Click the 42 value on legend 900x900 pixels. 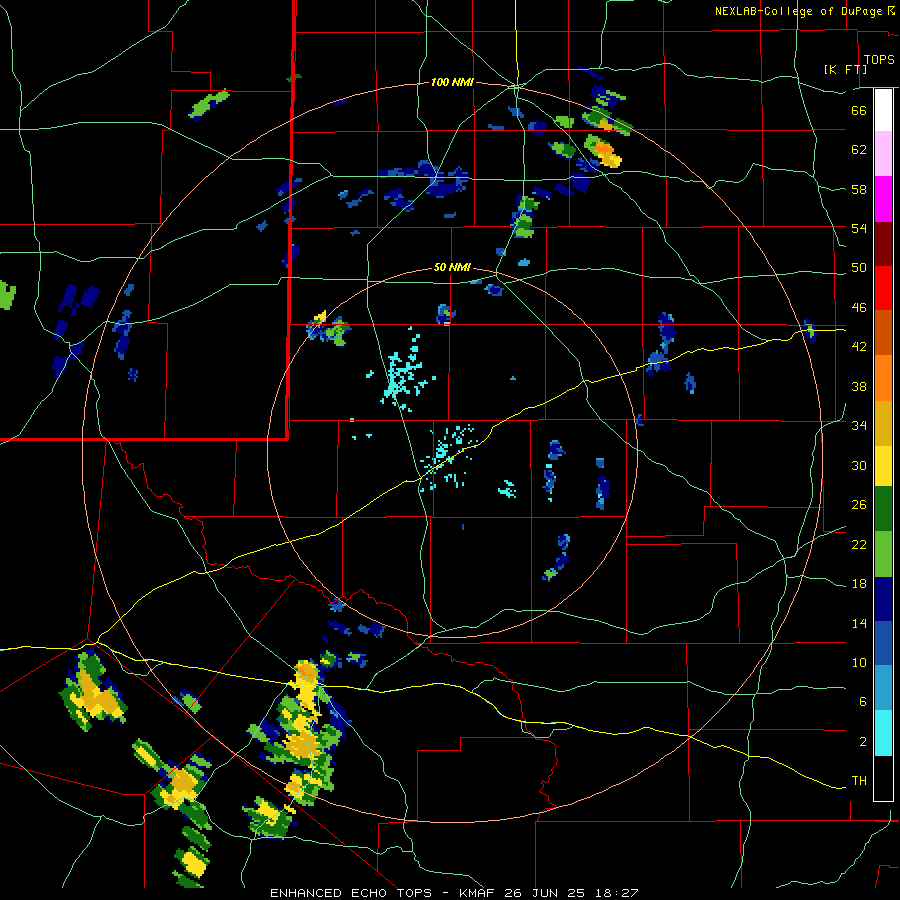pyautogui.click(x=859, y=347)
